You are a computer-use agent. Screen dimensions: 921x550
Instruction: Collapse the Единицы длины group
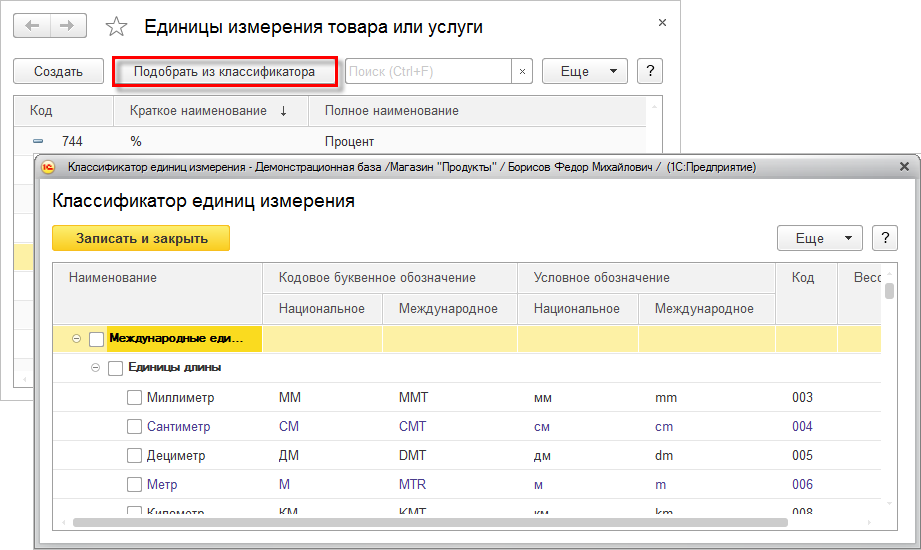[x=96, y=368]
